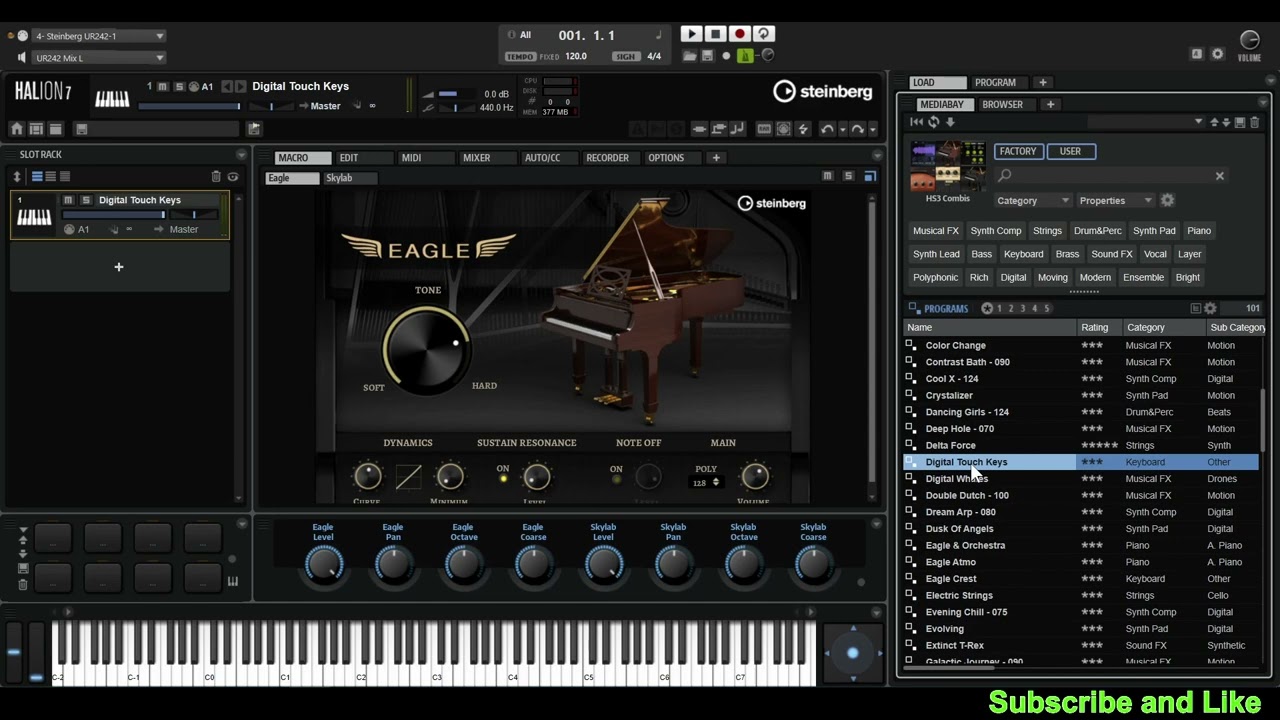Toggle the FACTORY filter button

[1018, 151]
